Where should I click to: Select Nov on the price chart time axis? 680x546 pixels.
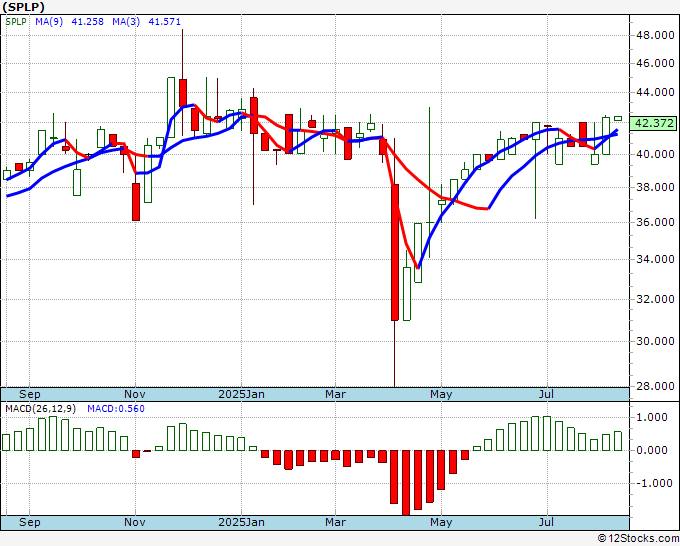[134, 395]
